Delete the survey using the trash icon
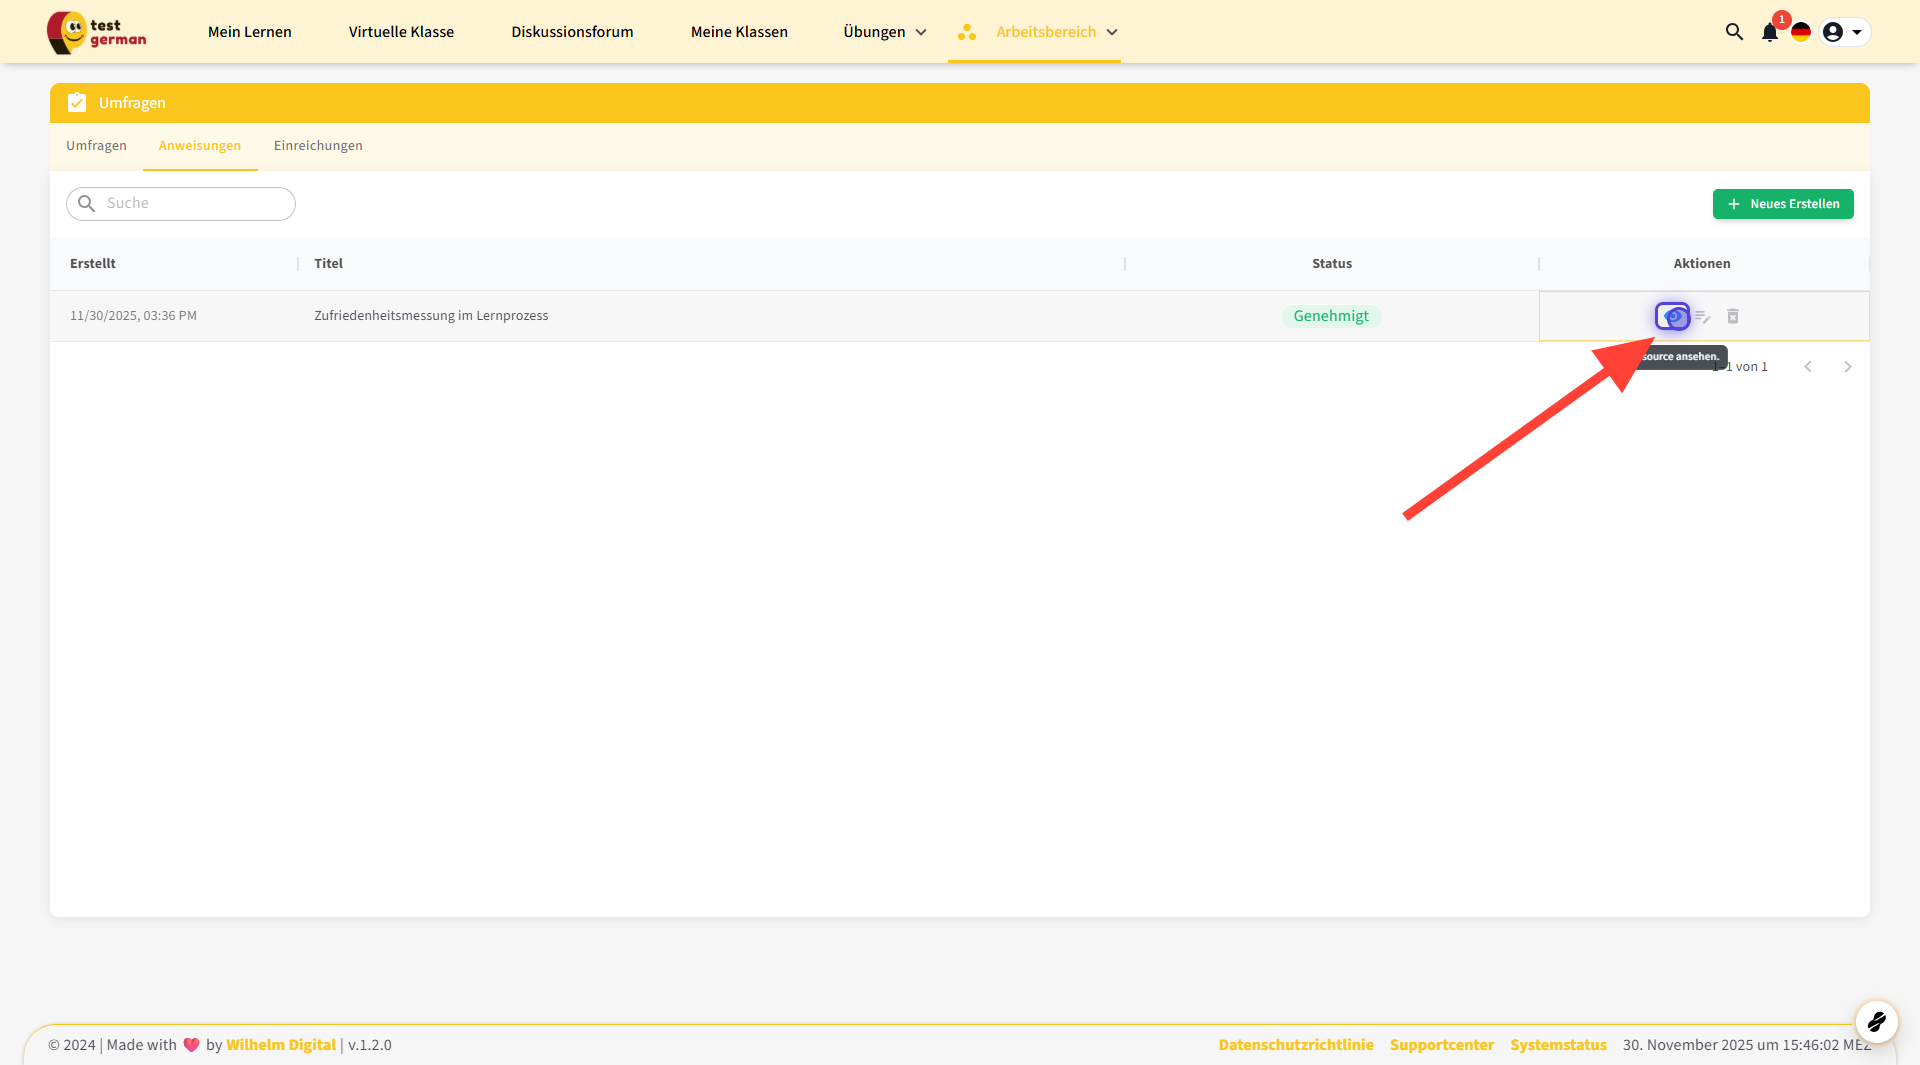The image size is (1920, 1065). [x=1733, y=317]
